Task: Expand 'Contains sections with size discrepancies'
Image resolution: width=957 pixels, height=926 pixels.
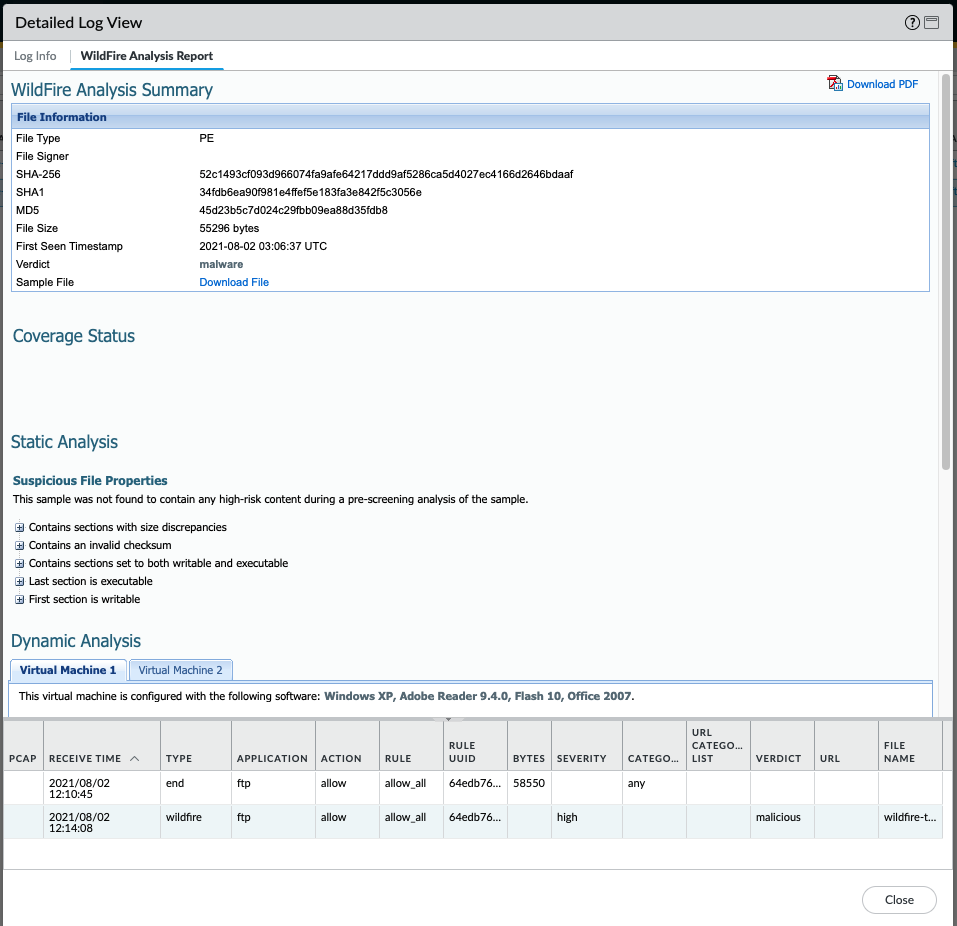Action: click(x=19, y=527)
